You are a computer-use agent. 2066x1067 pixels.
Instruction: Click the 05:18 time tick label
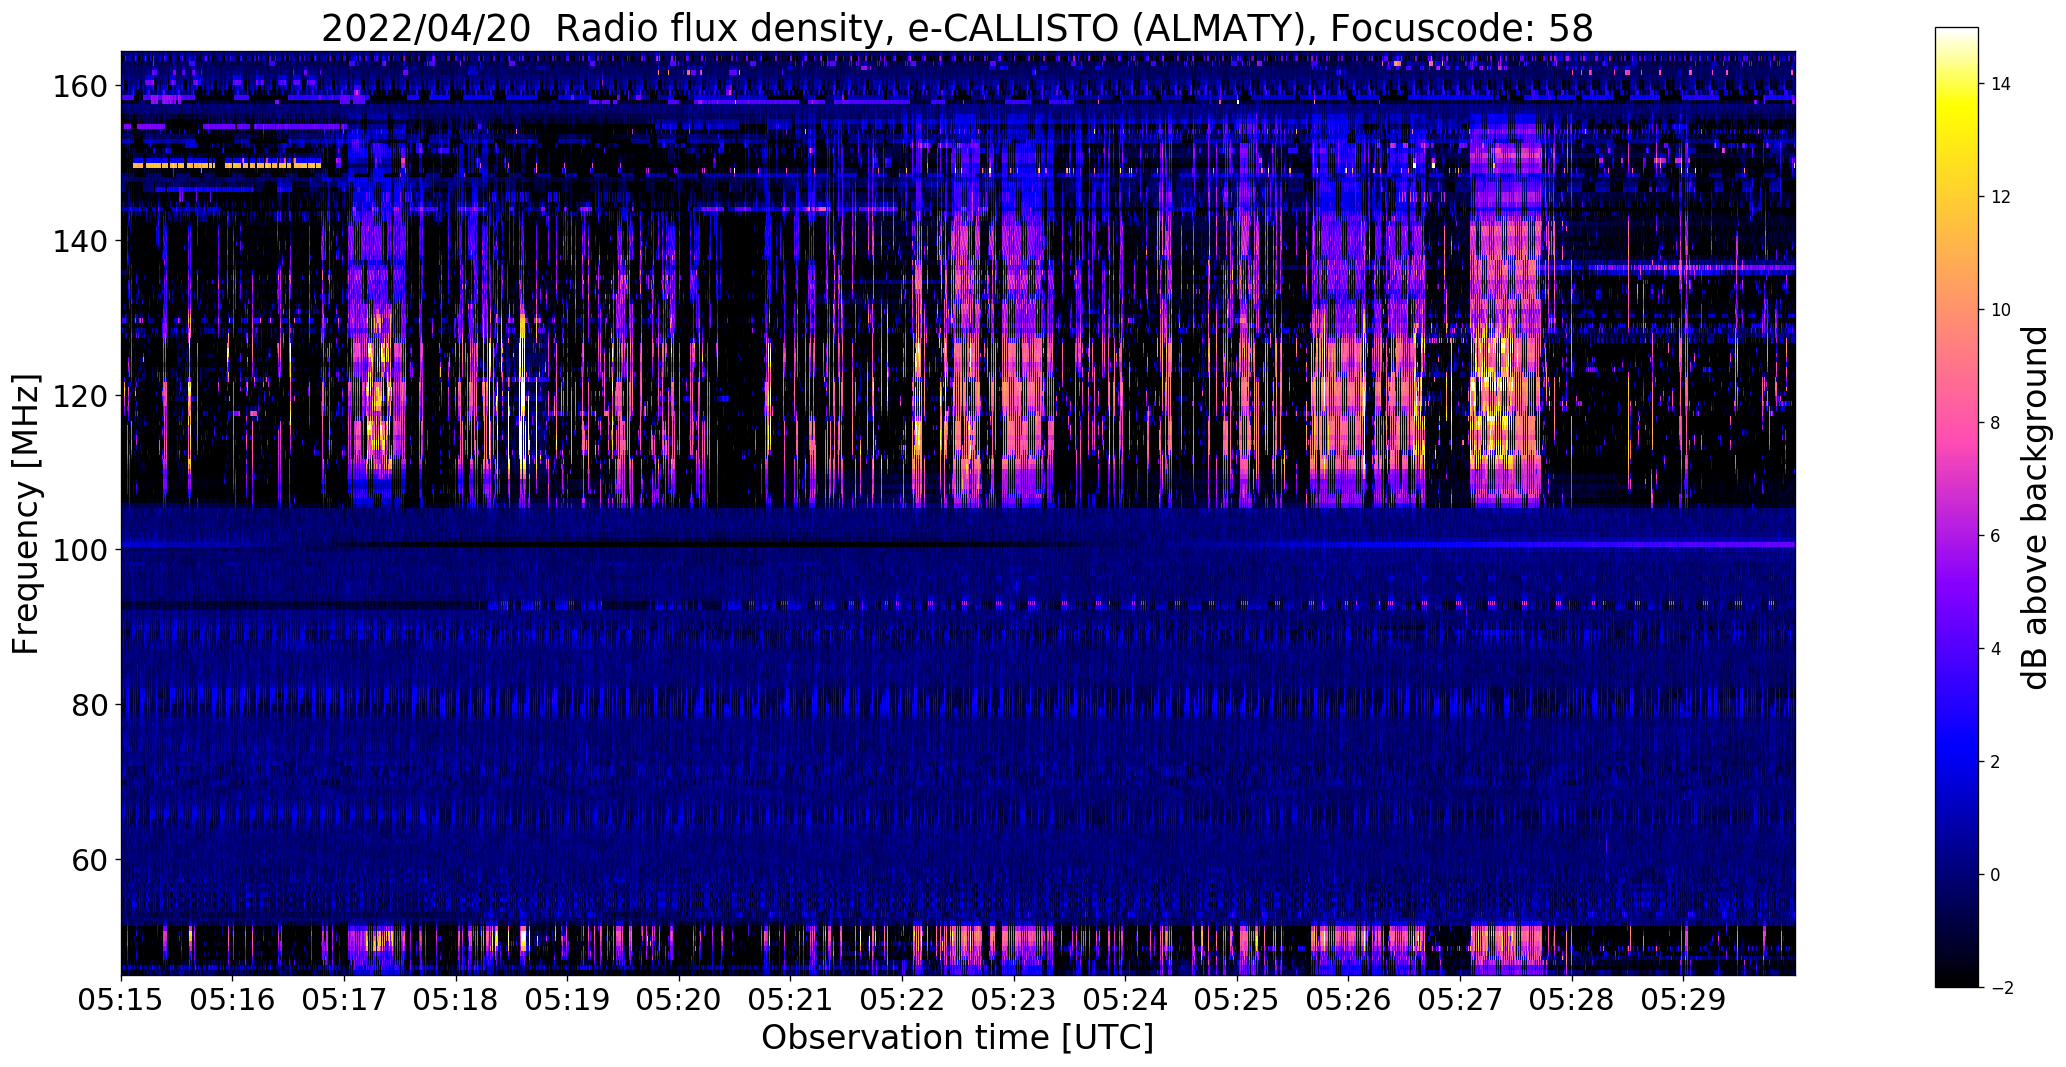click(x=456, y=999)
